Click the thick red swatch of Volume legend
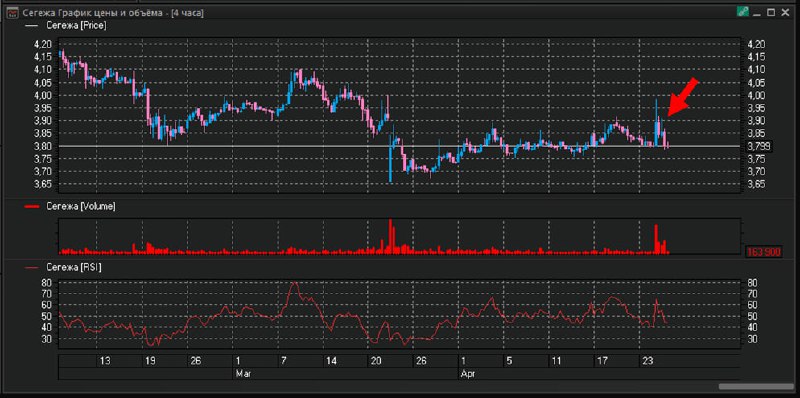Screen dimensions: 800x398 point(31,207)
